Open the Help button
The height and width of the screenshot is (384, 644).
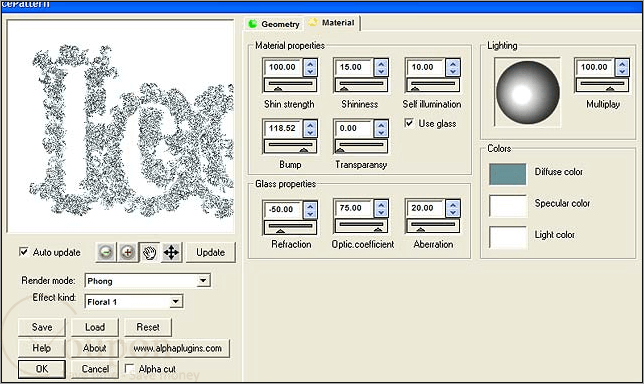[x=42, y=348]
